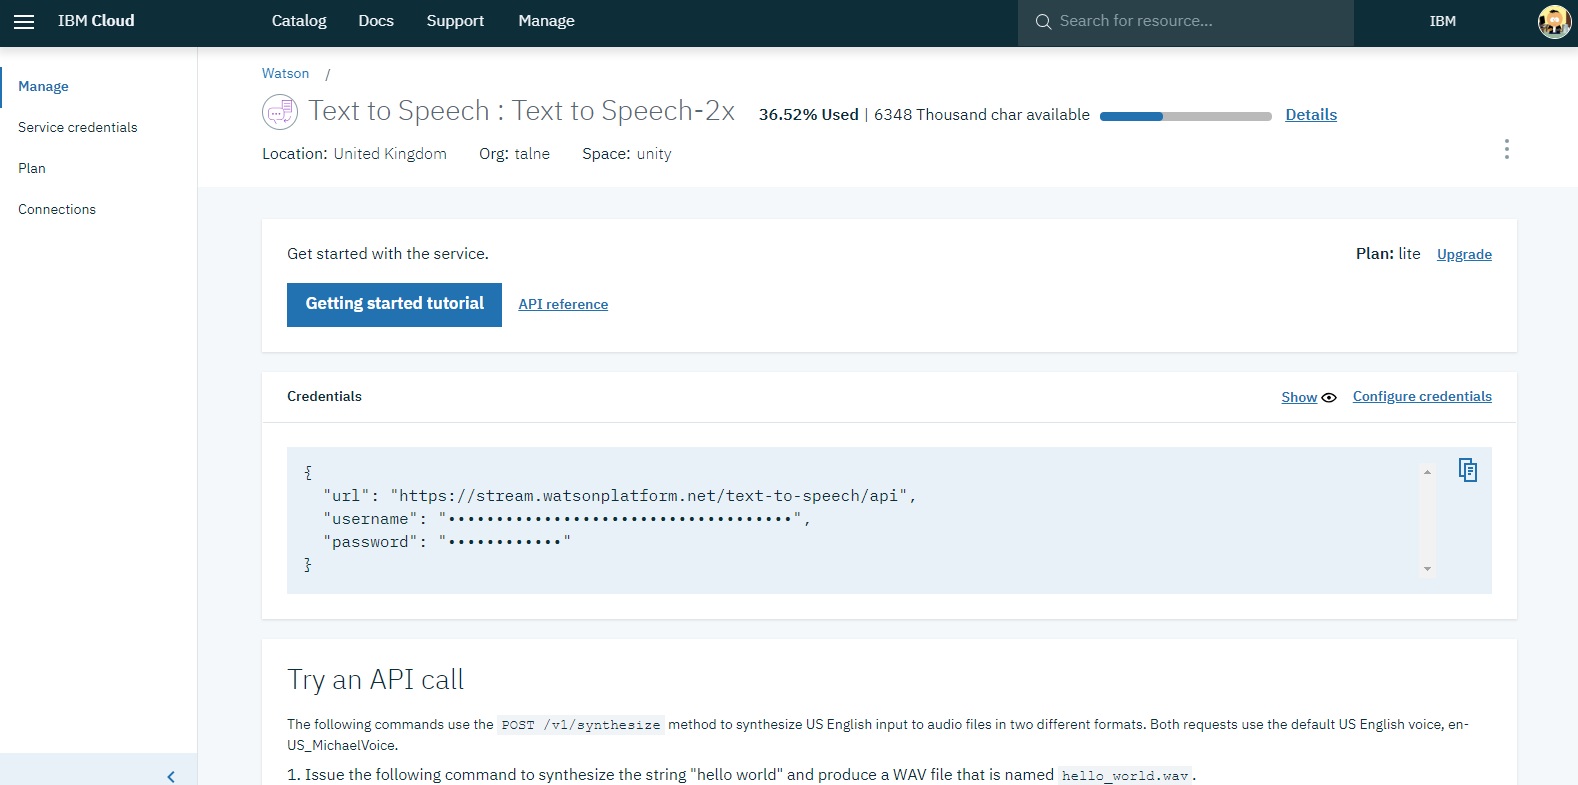Click the credentials box scroll-down arrow

[x=1427, y=569]
